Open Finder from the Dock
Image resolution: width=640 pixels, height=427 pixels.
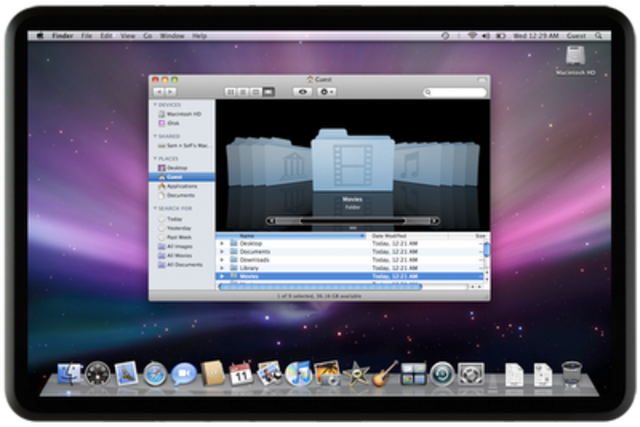[x=69, y=373]
